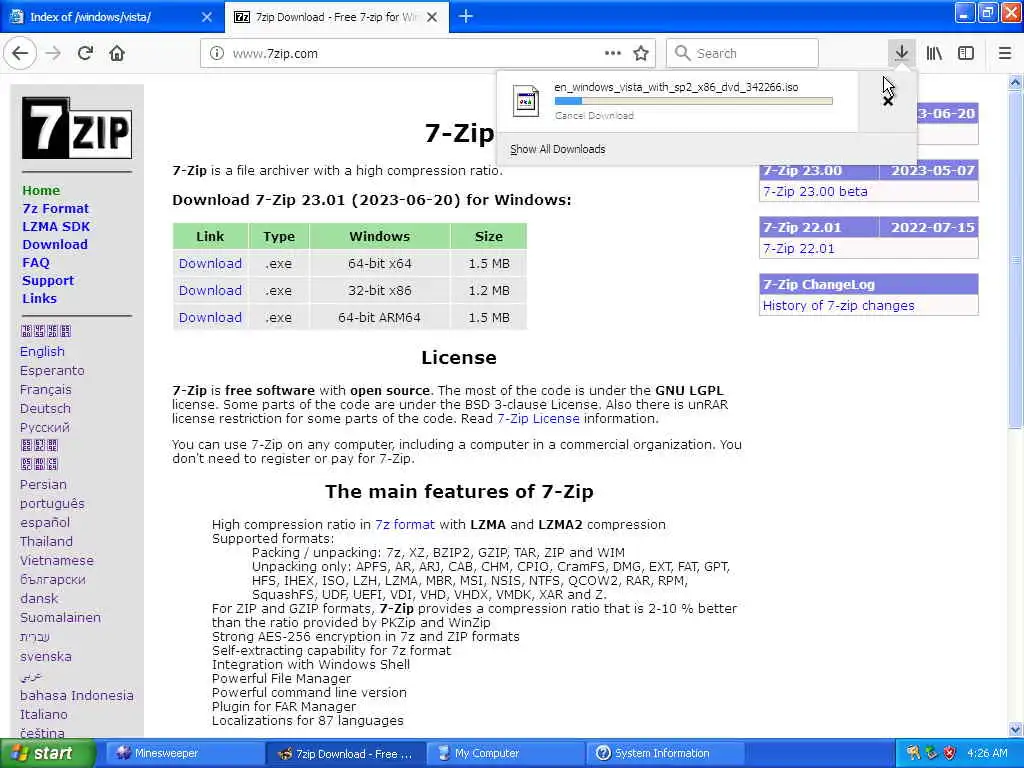Open the Library bookshelf icon
1024x768 pixels.
(x=934, y=53)
